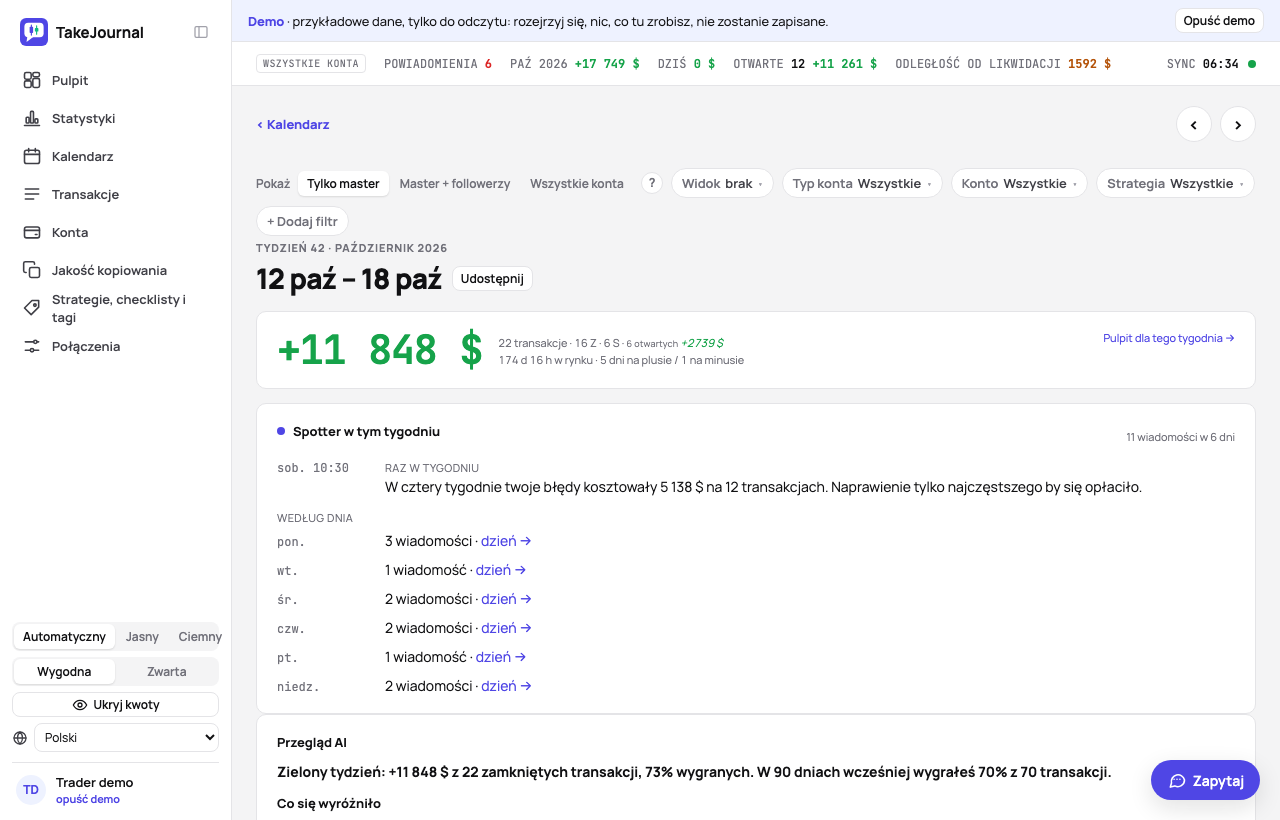This screenshot has width=1280, height=820.
Task: Open Konta card icon
Action: [32, 232]
